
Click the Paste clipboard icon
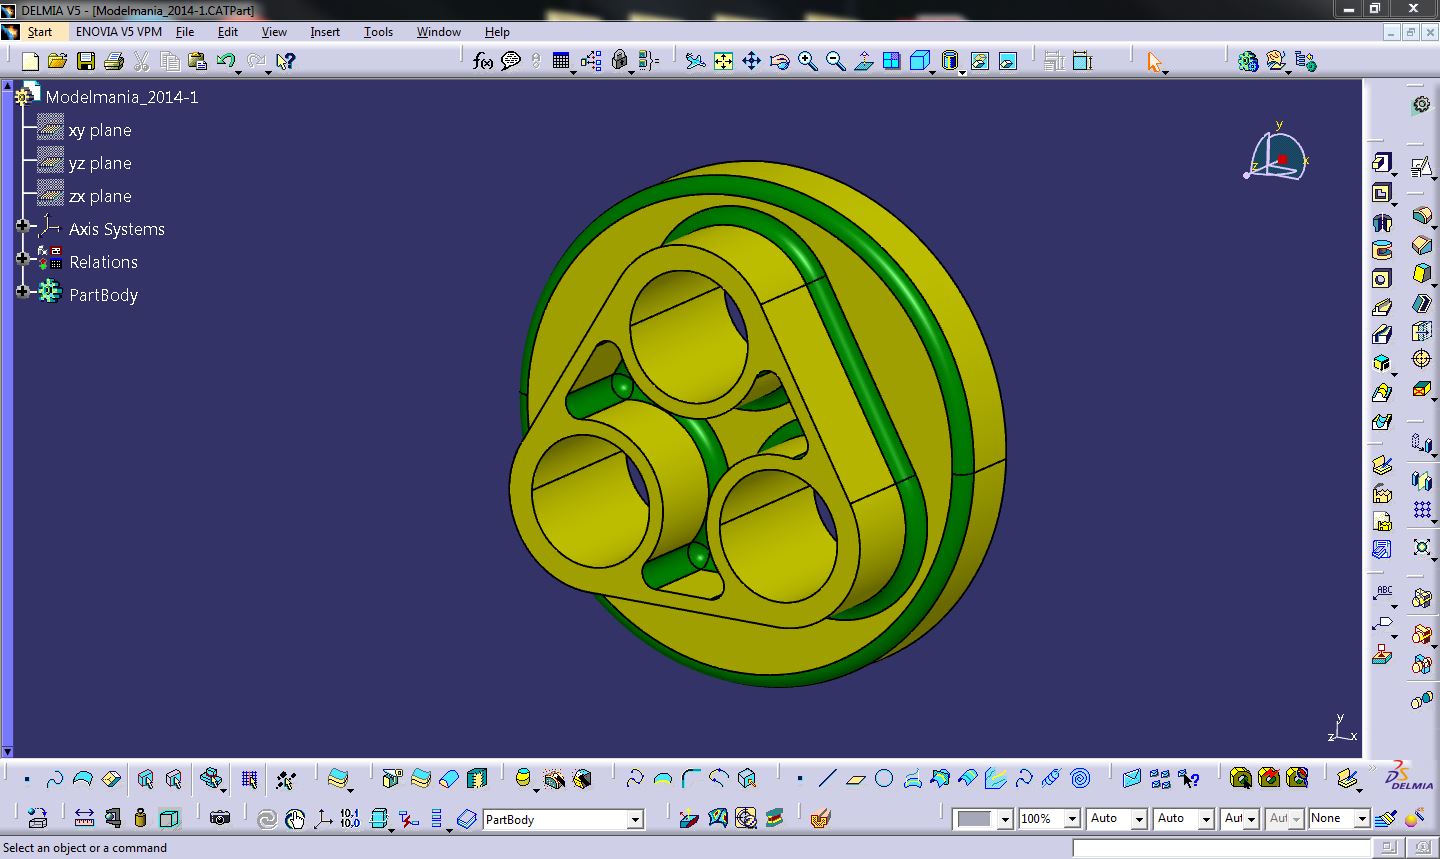(198, 61)
